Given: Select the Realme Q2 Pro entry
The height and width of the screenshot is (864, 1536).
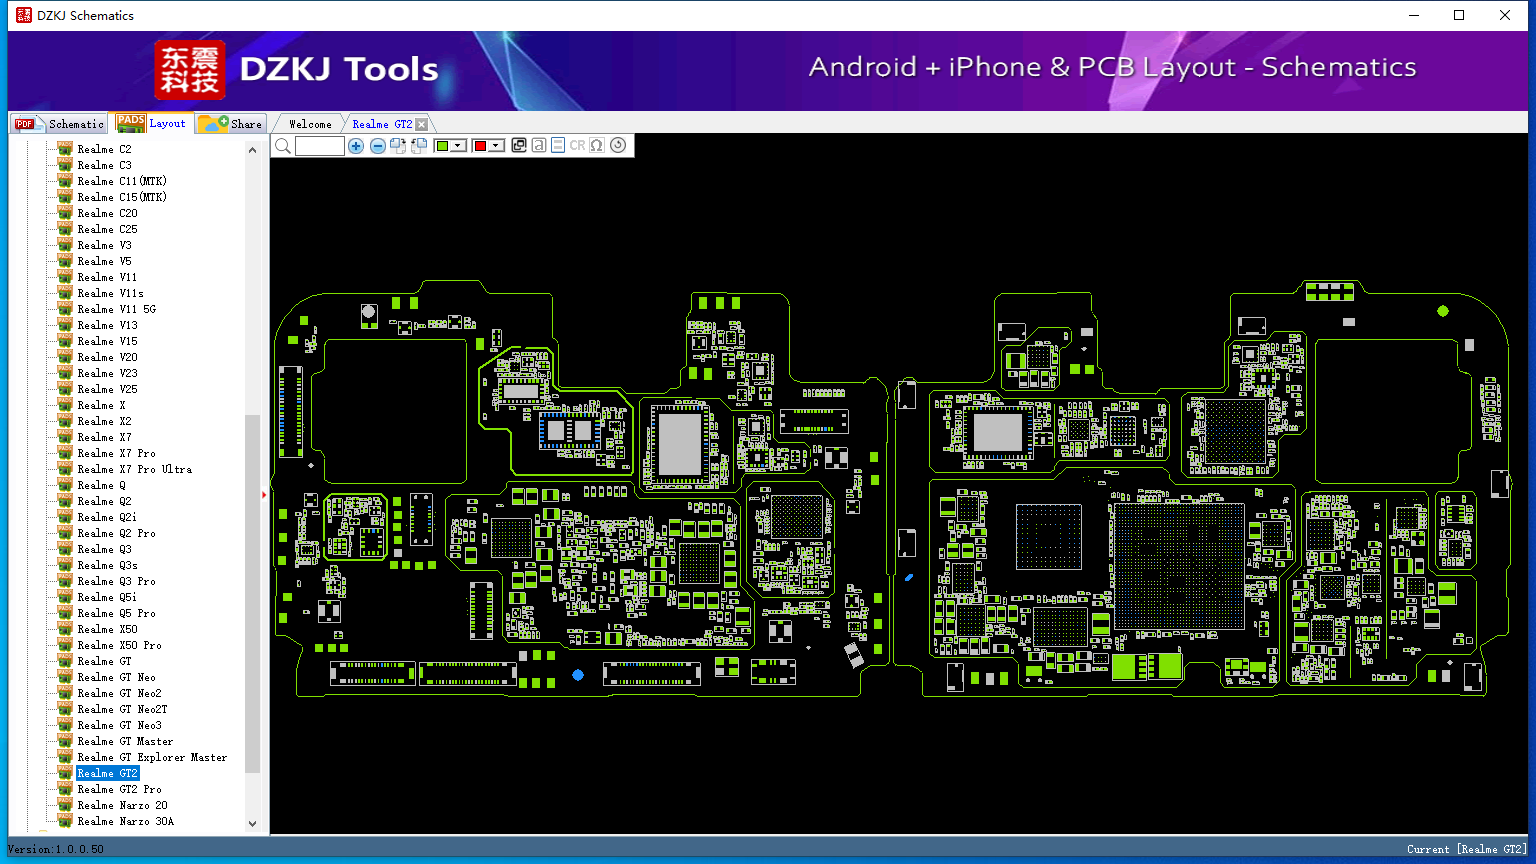Looking at the screenshot, I should pos(117,533).
